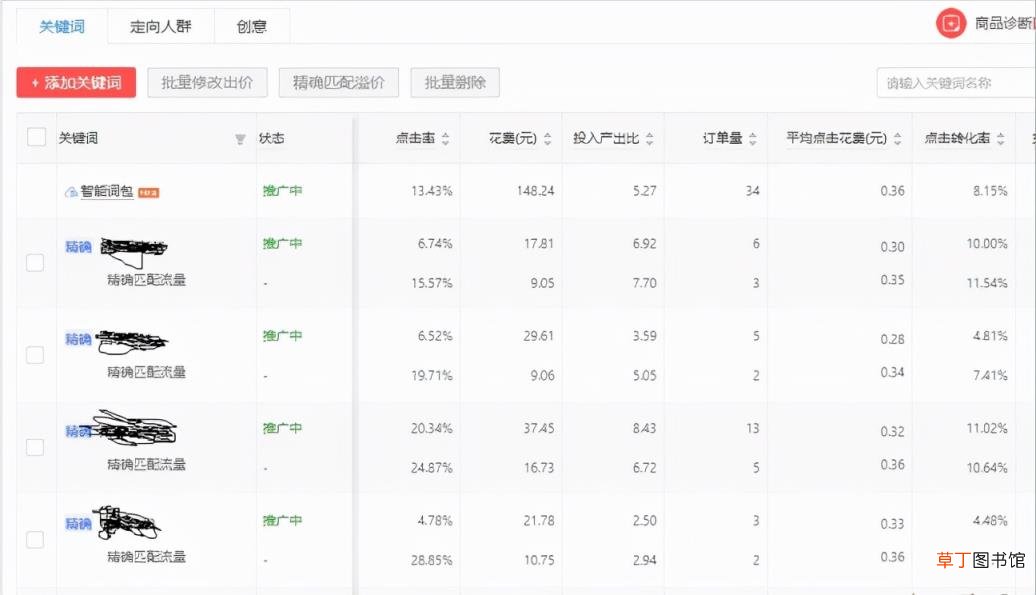Click 精确匹配流量 under the 20.34% row
Viewport: 1036px width, 595px height.
[x=147, y=465]
